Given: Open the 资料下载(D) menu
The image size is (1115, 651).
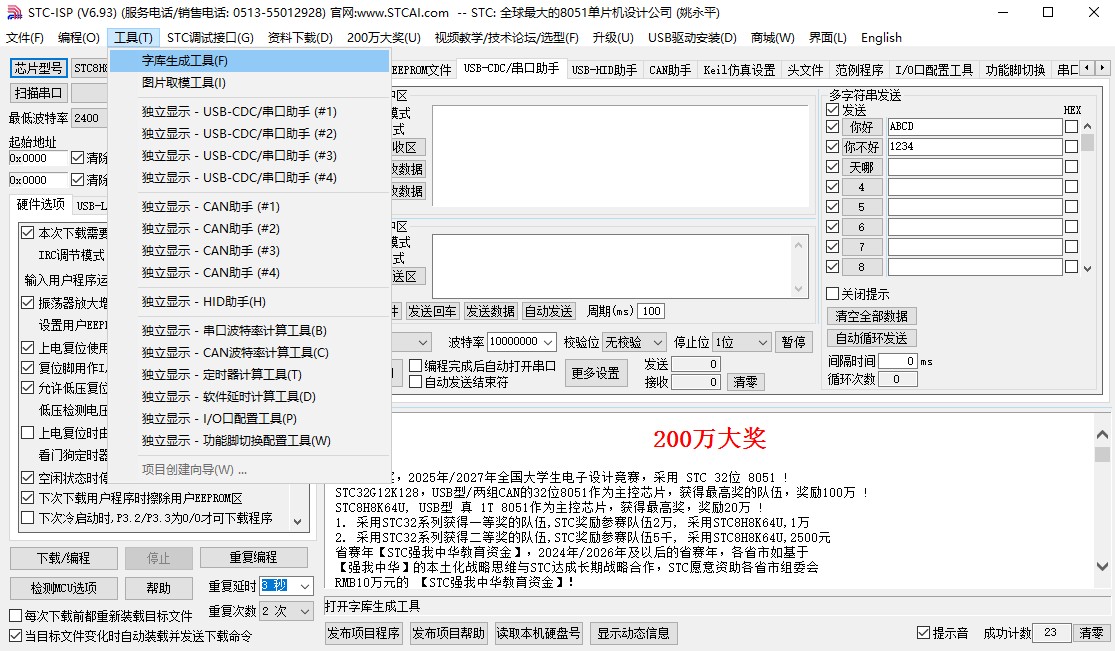Looking at the screenshot, I should pyautogui.click(x=300, y=38).
